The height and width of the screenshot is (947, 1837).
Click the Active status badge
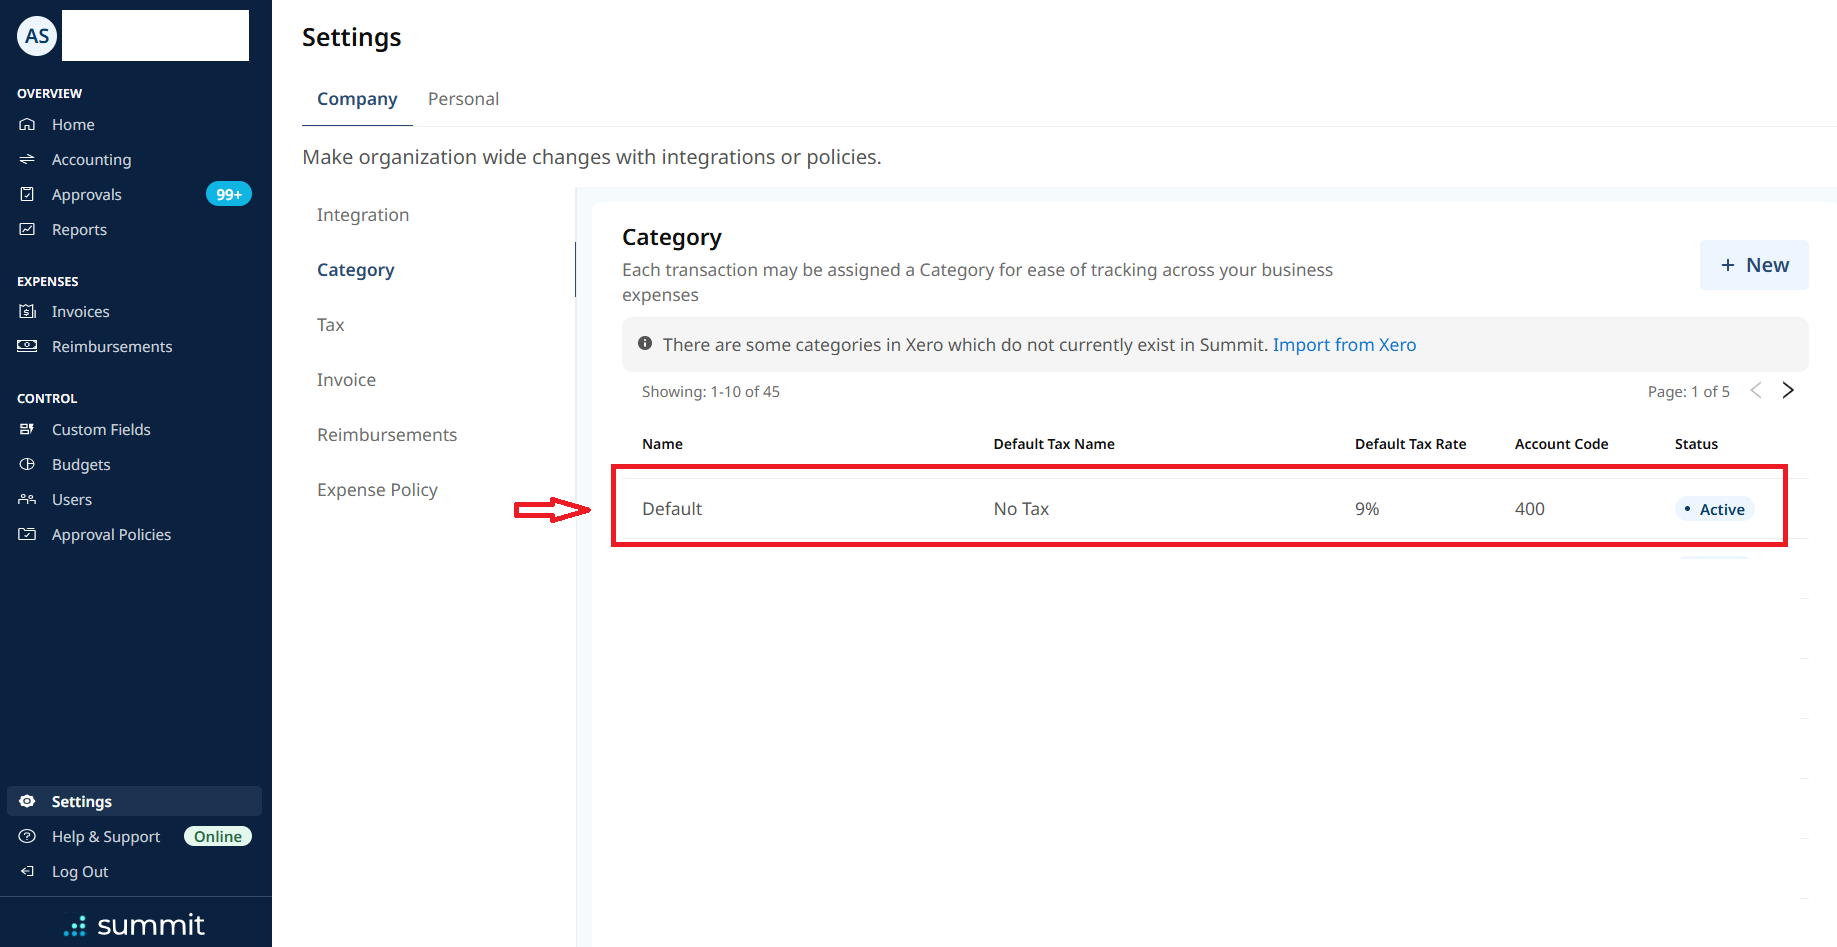point(1714,509)
